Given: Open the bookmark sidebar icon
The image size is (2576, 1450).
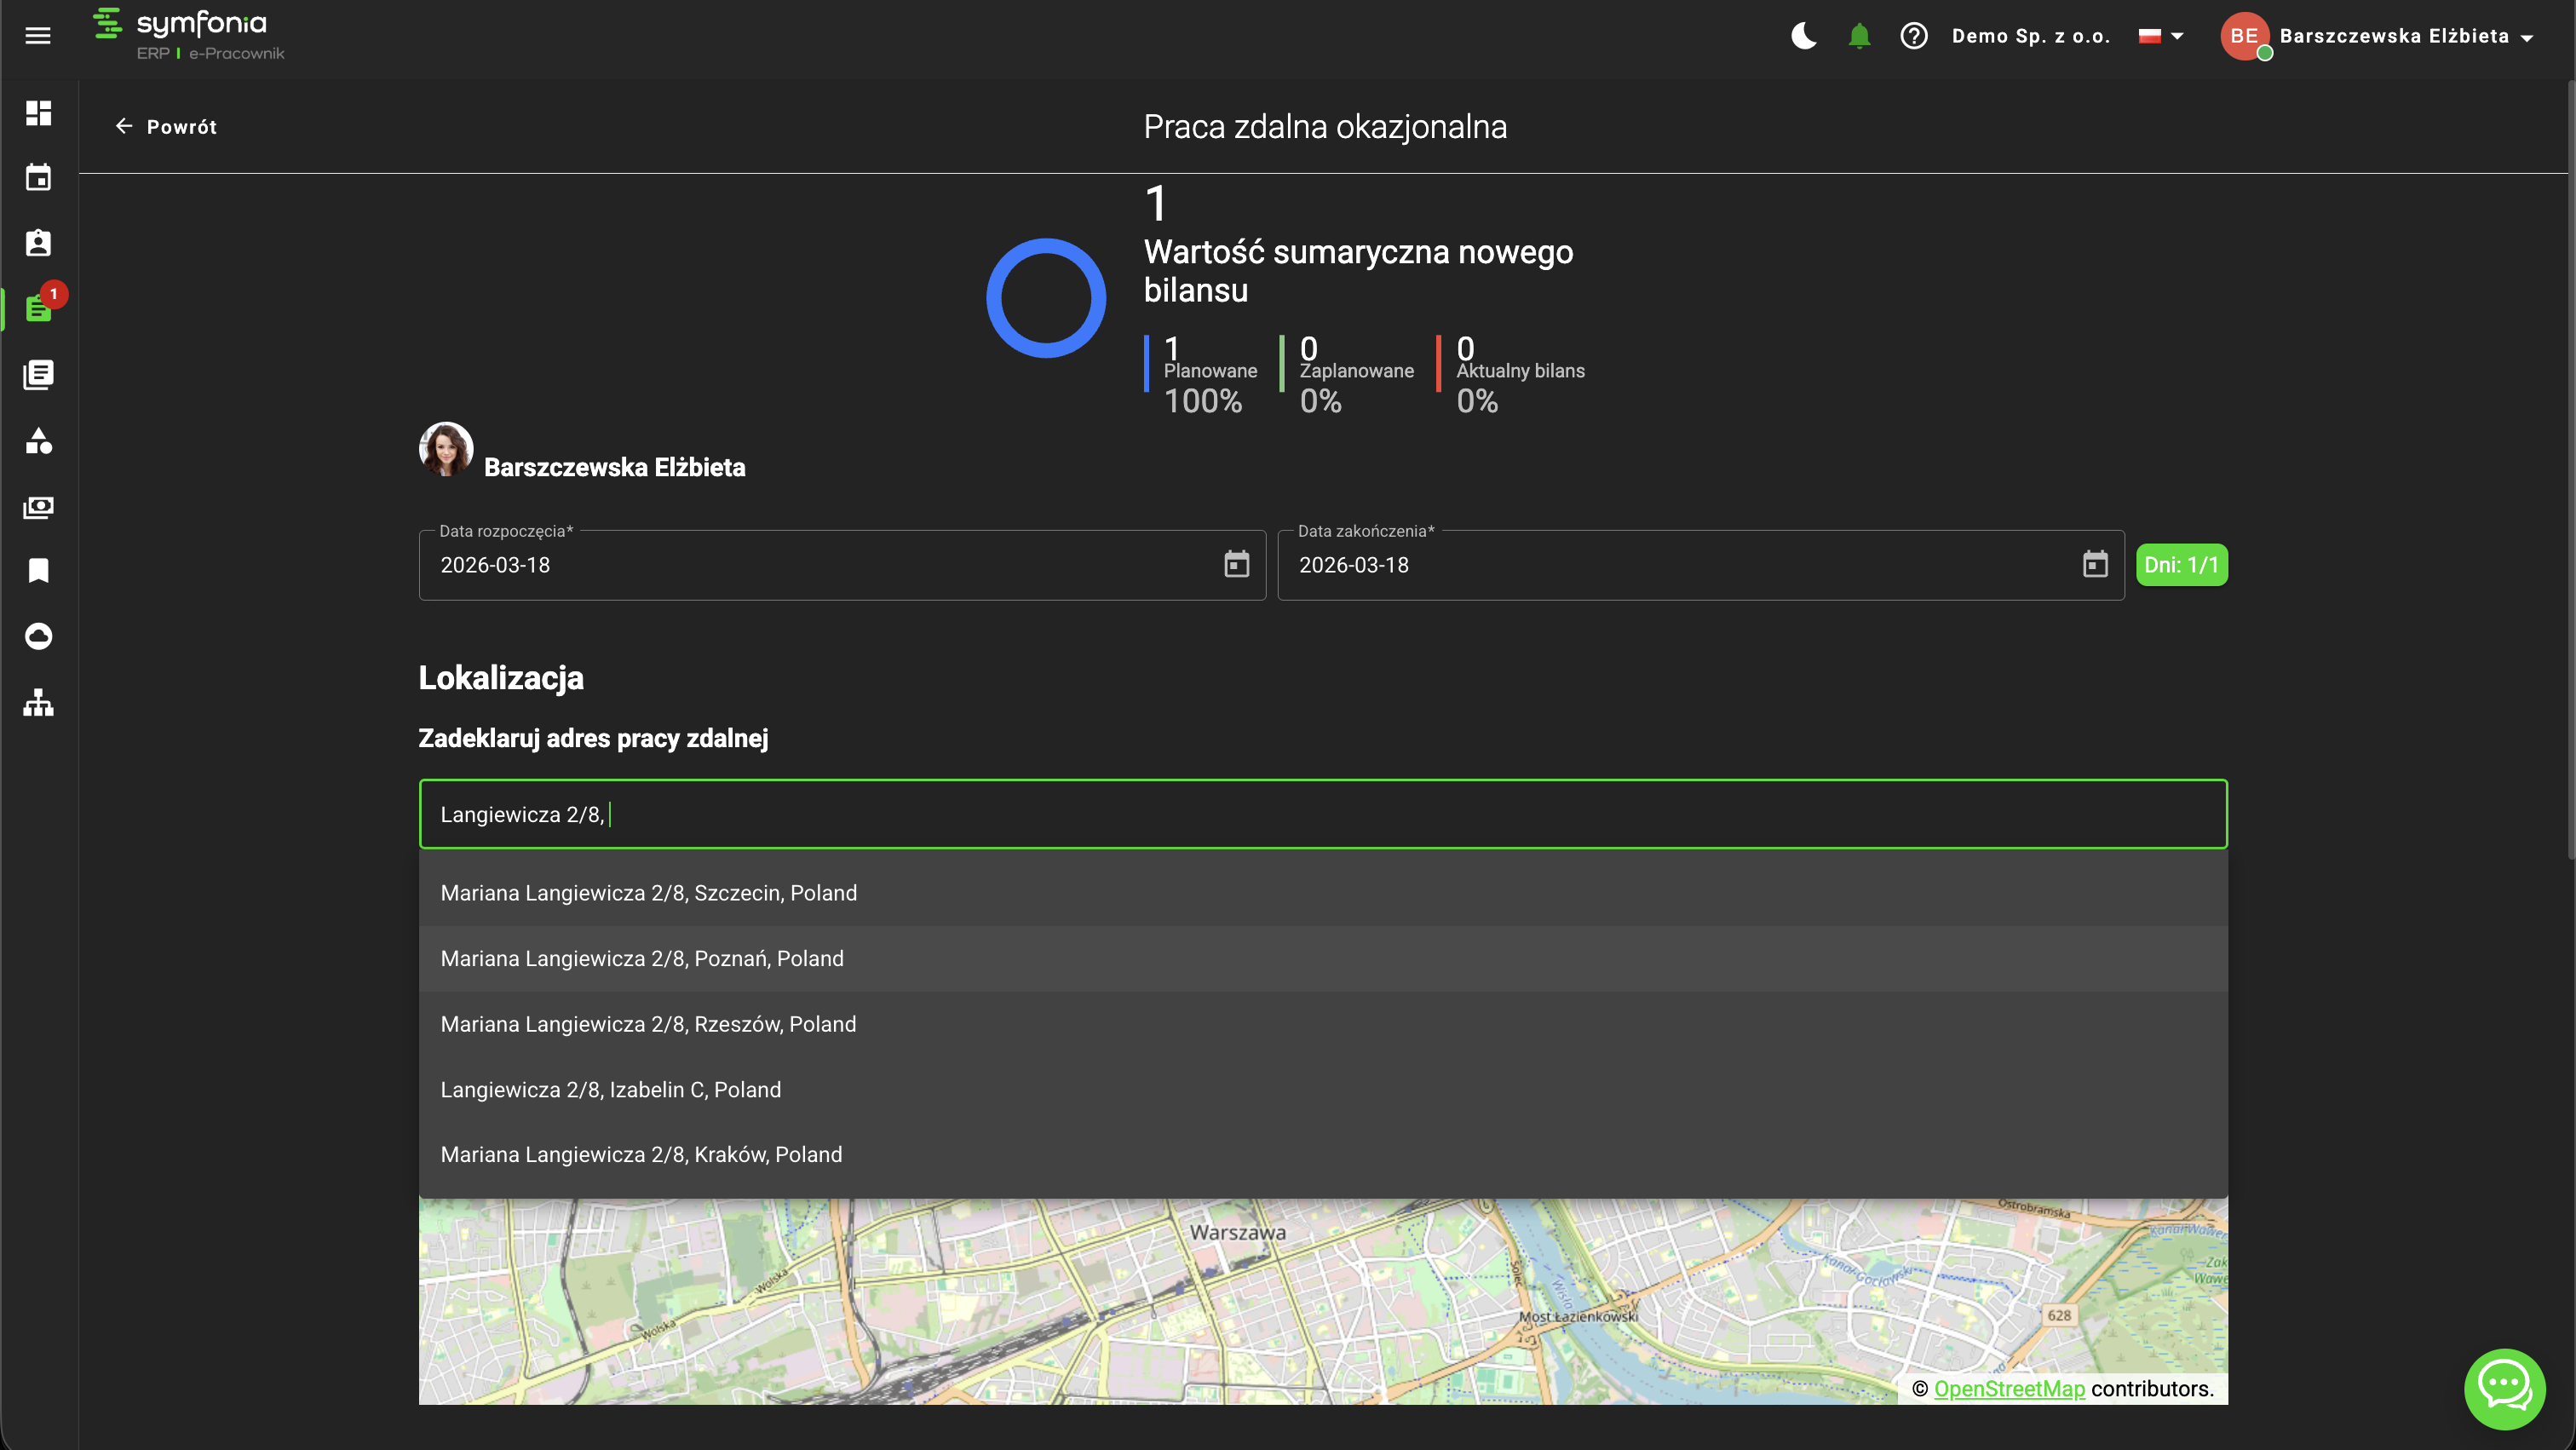Looking at the screenshot, I should 38,570.
